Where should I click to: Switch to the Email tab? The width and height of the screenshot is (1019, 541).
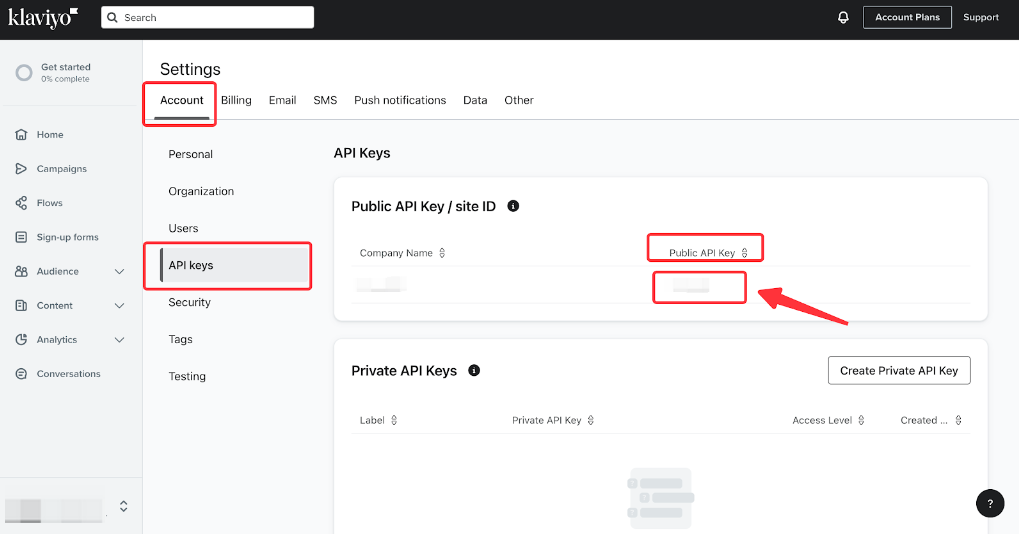coord(283,100)
